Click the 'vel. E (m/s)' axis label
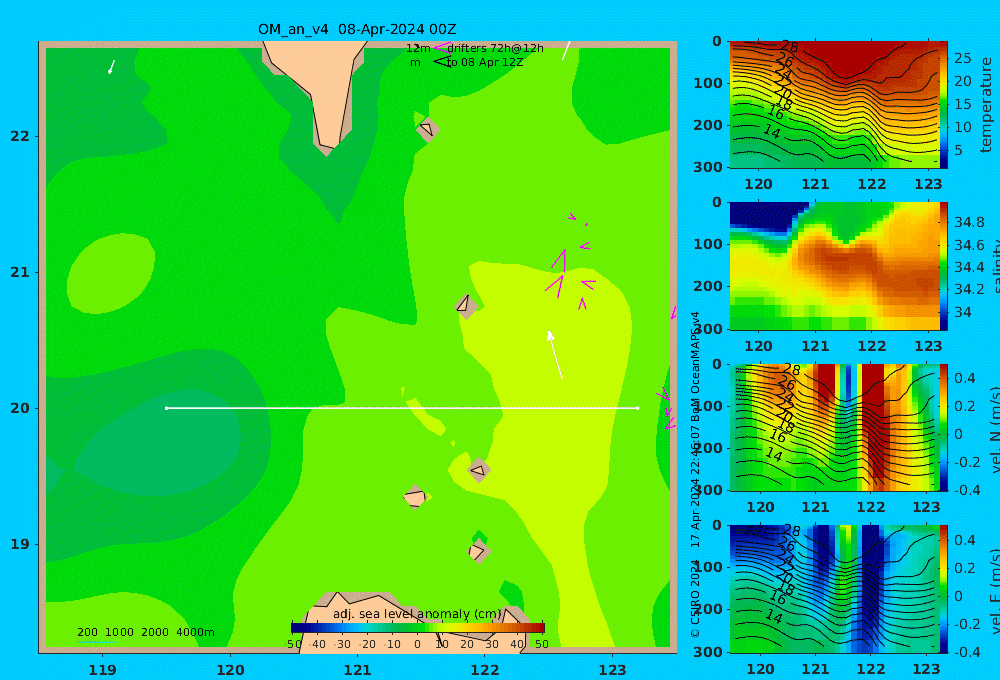Viewport: 1000px width, 680px height. pos(995,591)
